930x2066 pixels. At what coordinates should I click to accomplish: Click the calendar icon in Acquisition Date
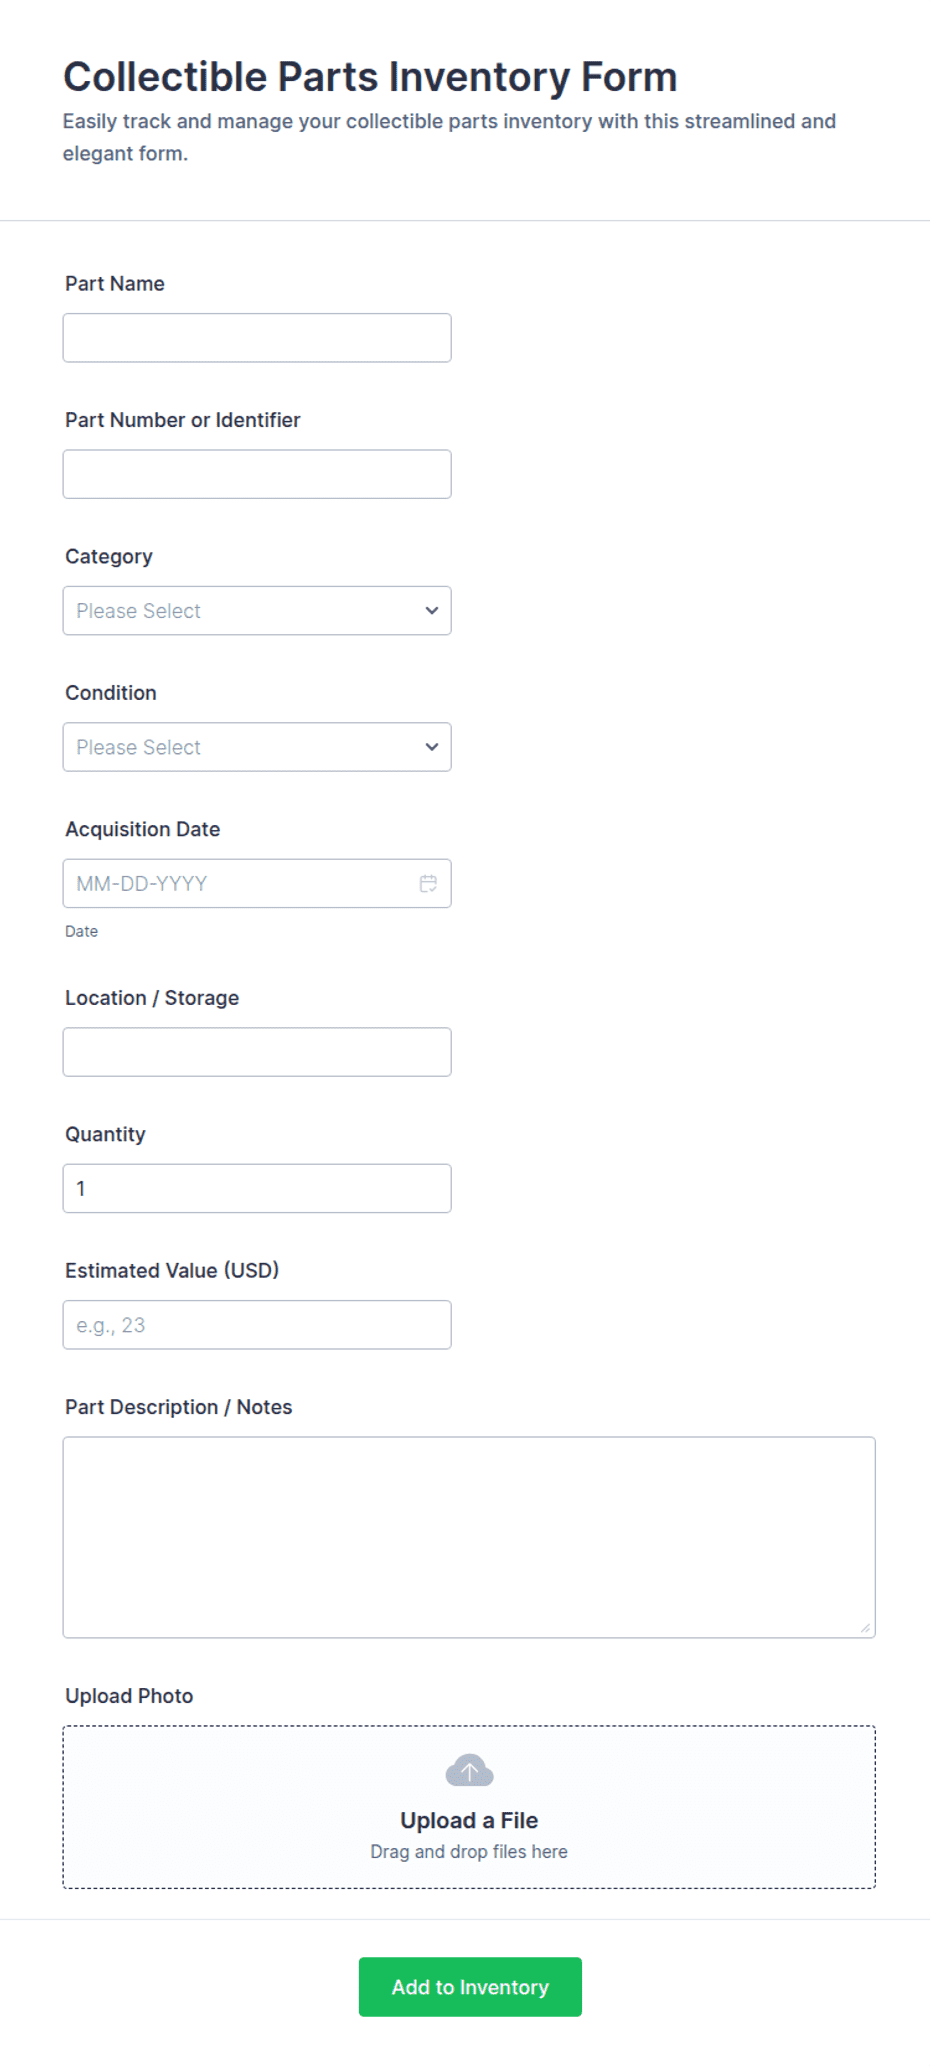[428, 883]
